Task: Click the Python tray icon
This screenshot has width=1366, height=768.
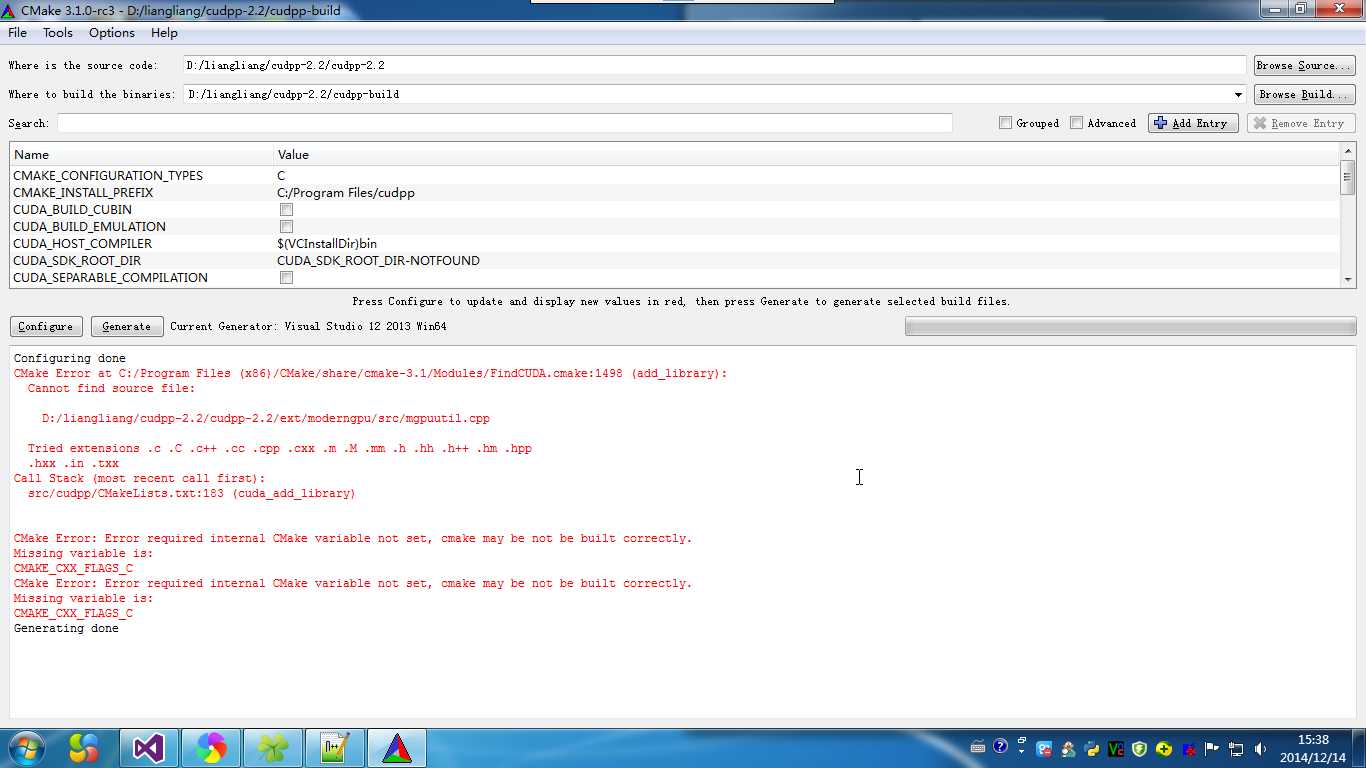Action: point(1092,749)
